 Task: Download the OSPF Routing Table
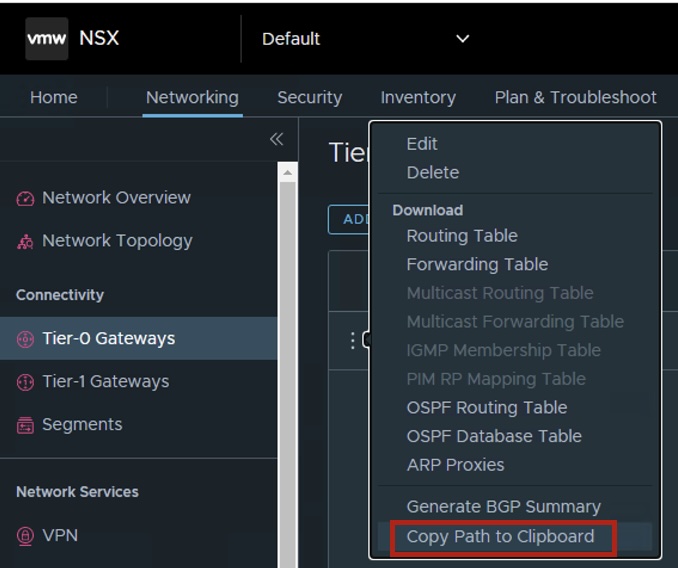tap(486, 408)
